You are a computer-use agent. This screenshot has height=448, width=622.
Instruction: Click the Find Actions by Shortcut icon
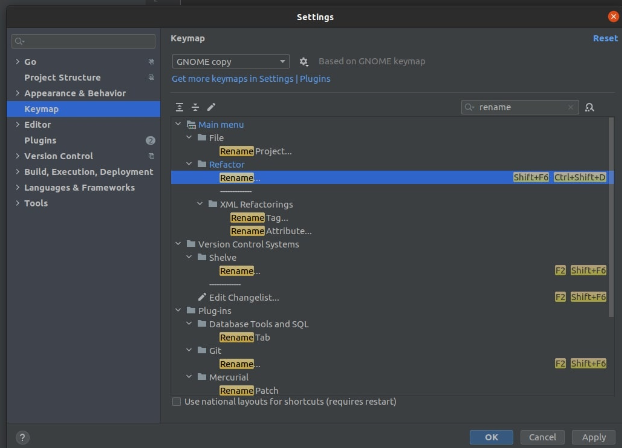pyautogui.click(x=589, y=107)
